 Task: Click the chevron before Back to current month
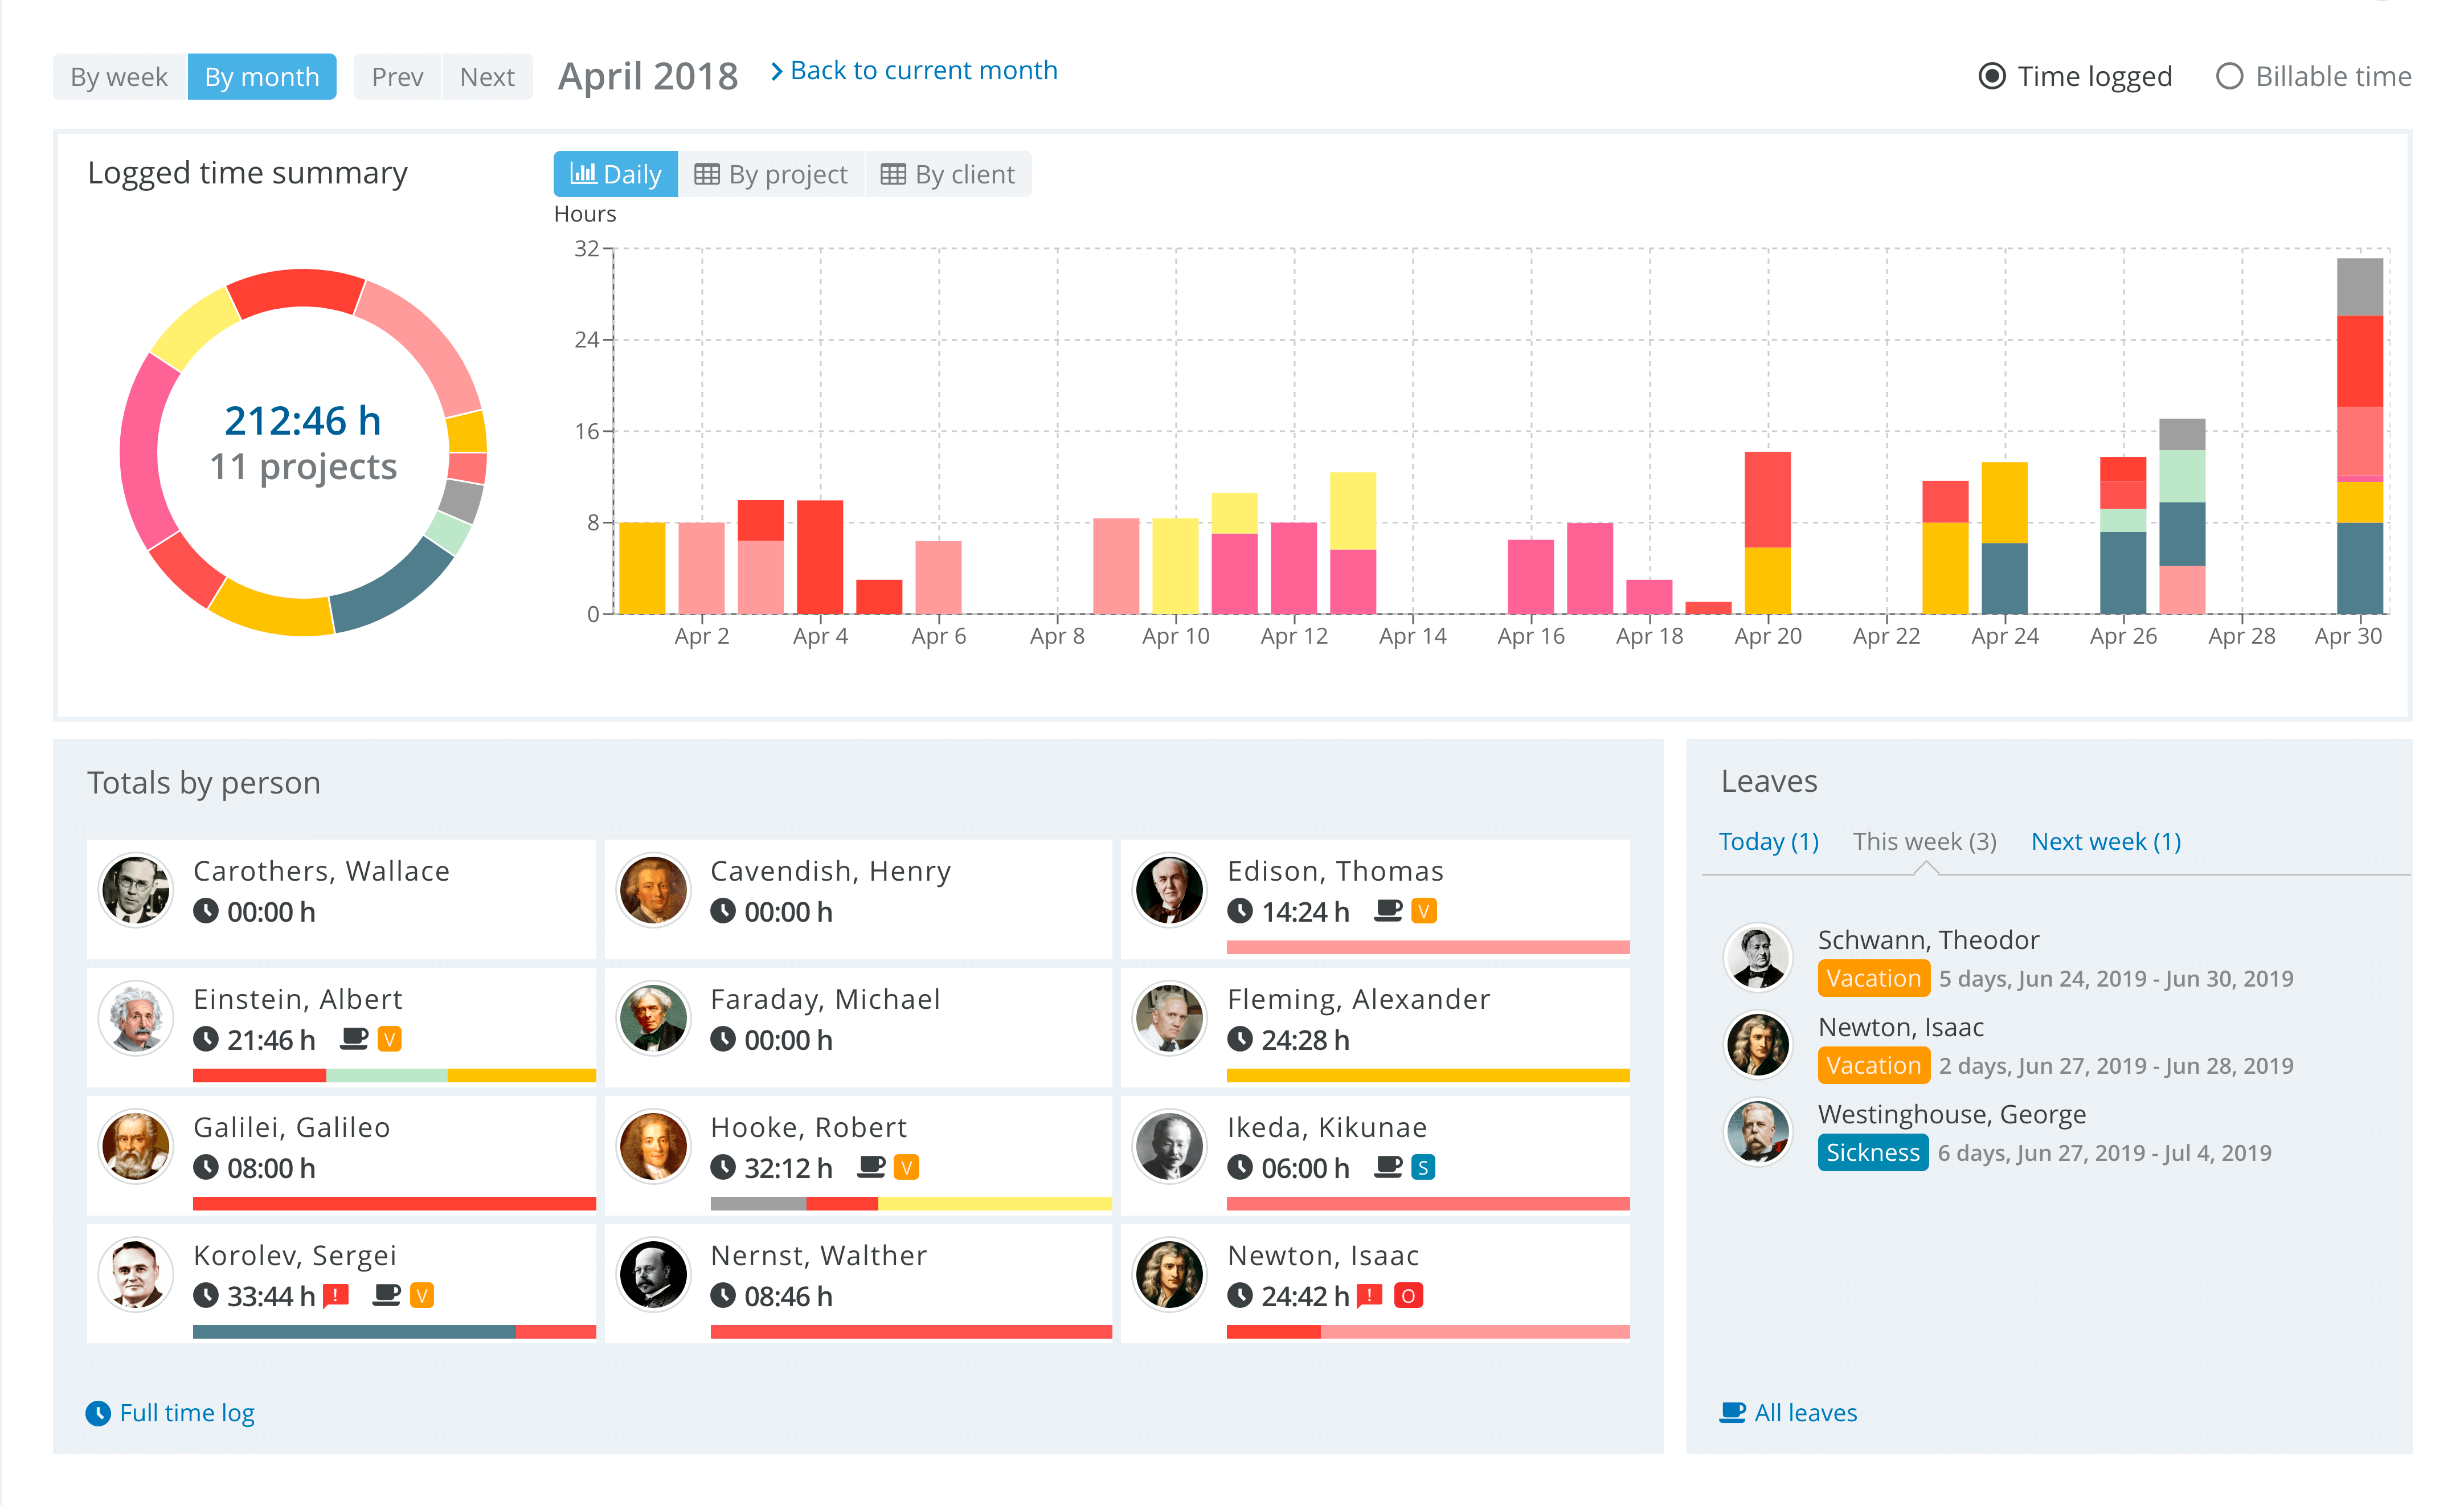coord(776,71)
